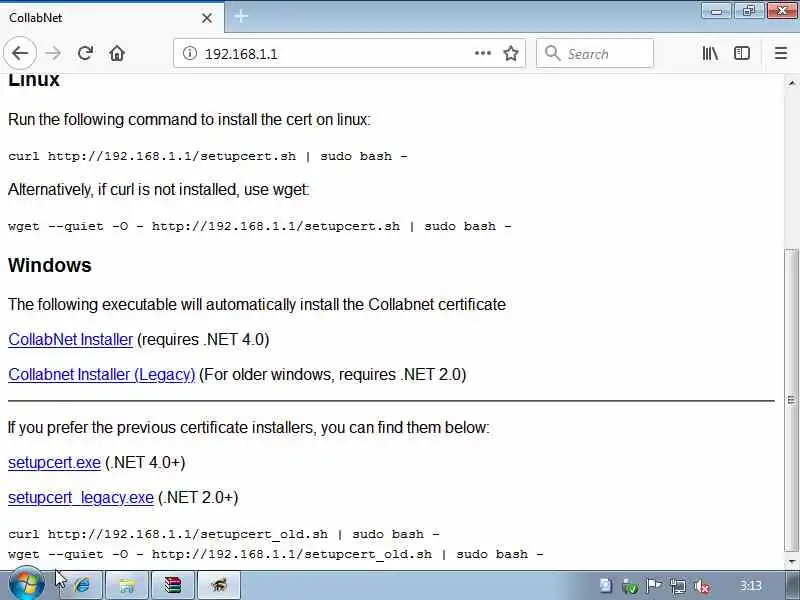This screenshot has width=800, height=600.
Task: Restore down the Firefox window
Action: click(749, 11)
